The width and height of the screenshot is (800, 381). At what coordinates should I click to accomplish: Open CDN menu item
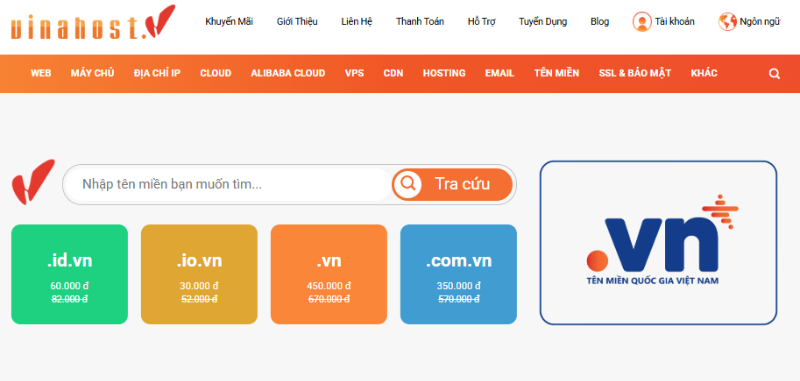click(x=393, y=73)
